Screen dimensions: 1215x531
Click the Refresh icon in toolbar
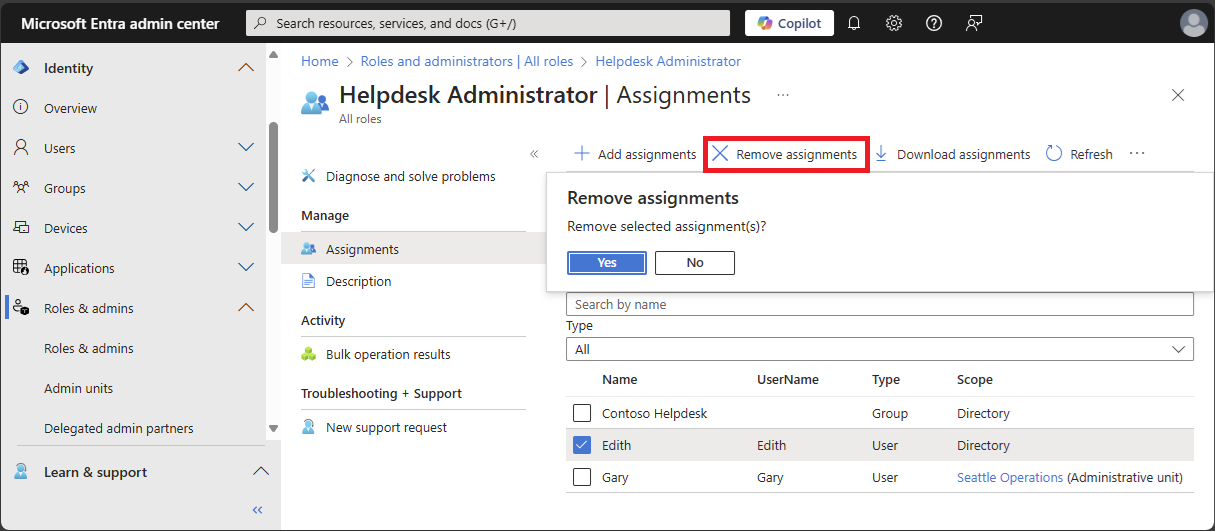click(1054, 154)
